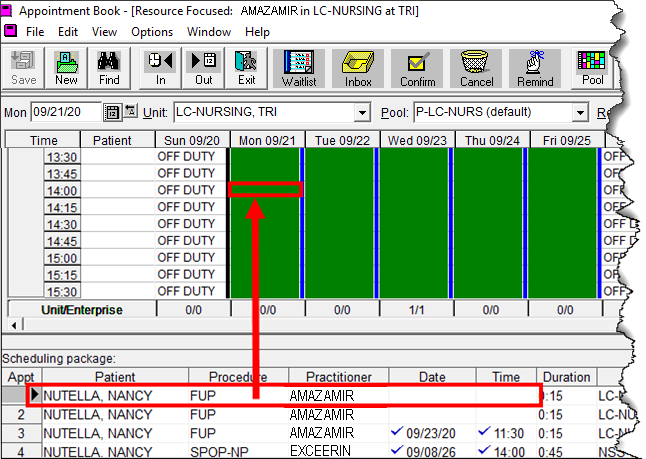Screen dimensions: 646x459
Task: Click the Appointment Book title bar icon
Action: coord(7,10)
